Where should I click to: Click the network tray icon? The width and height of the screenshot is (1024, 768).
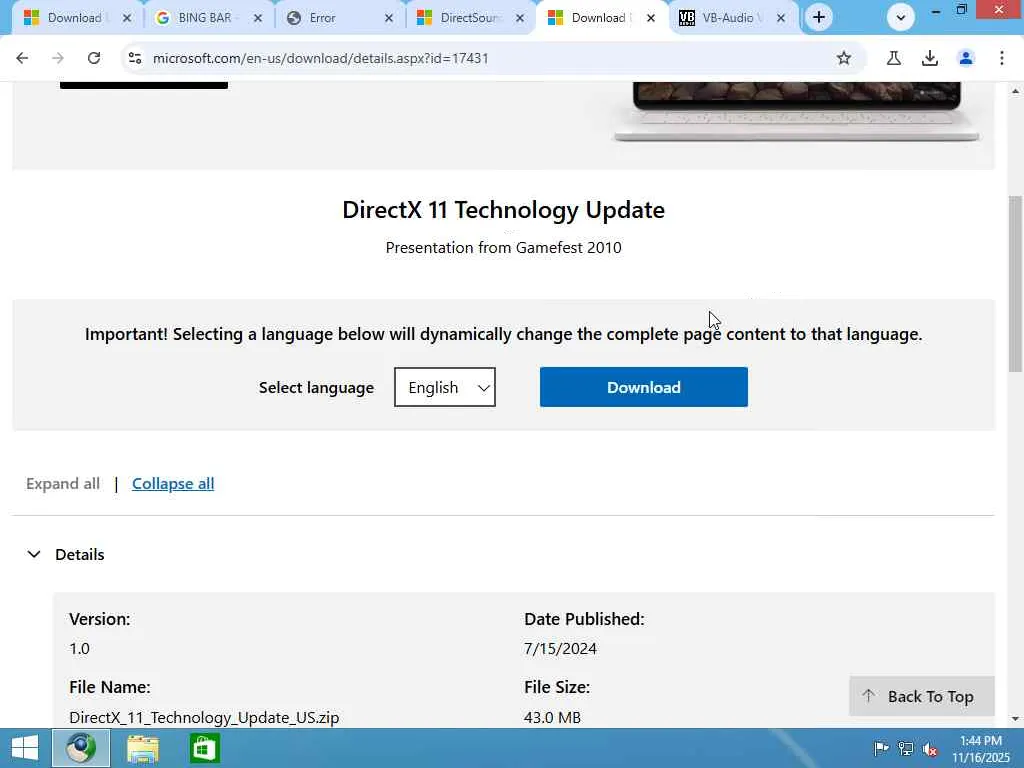pos(905,748)
